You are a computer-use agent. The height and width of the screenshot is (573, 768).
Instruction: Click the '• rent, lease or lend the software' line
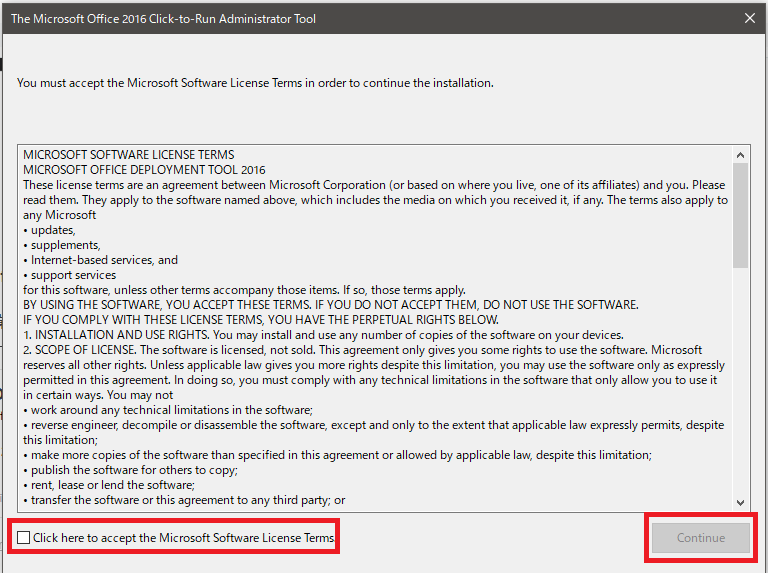tap(109, 485)
